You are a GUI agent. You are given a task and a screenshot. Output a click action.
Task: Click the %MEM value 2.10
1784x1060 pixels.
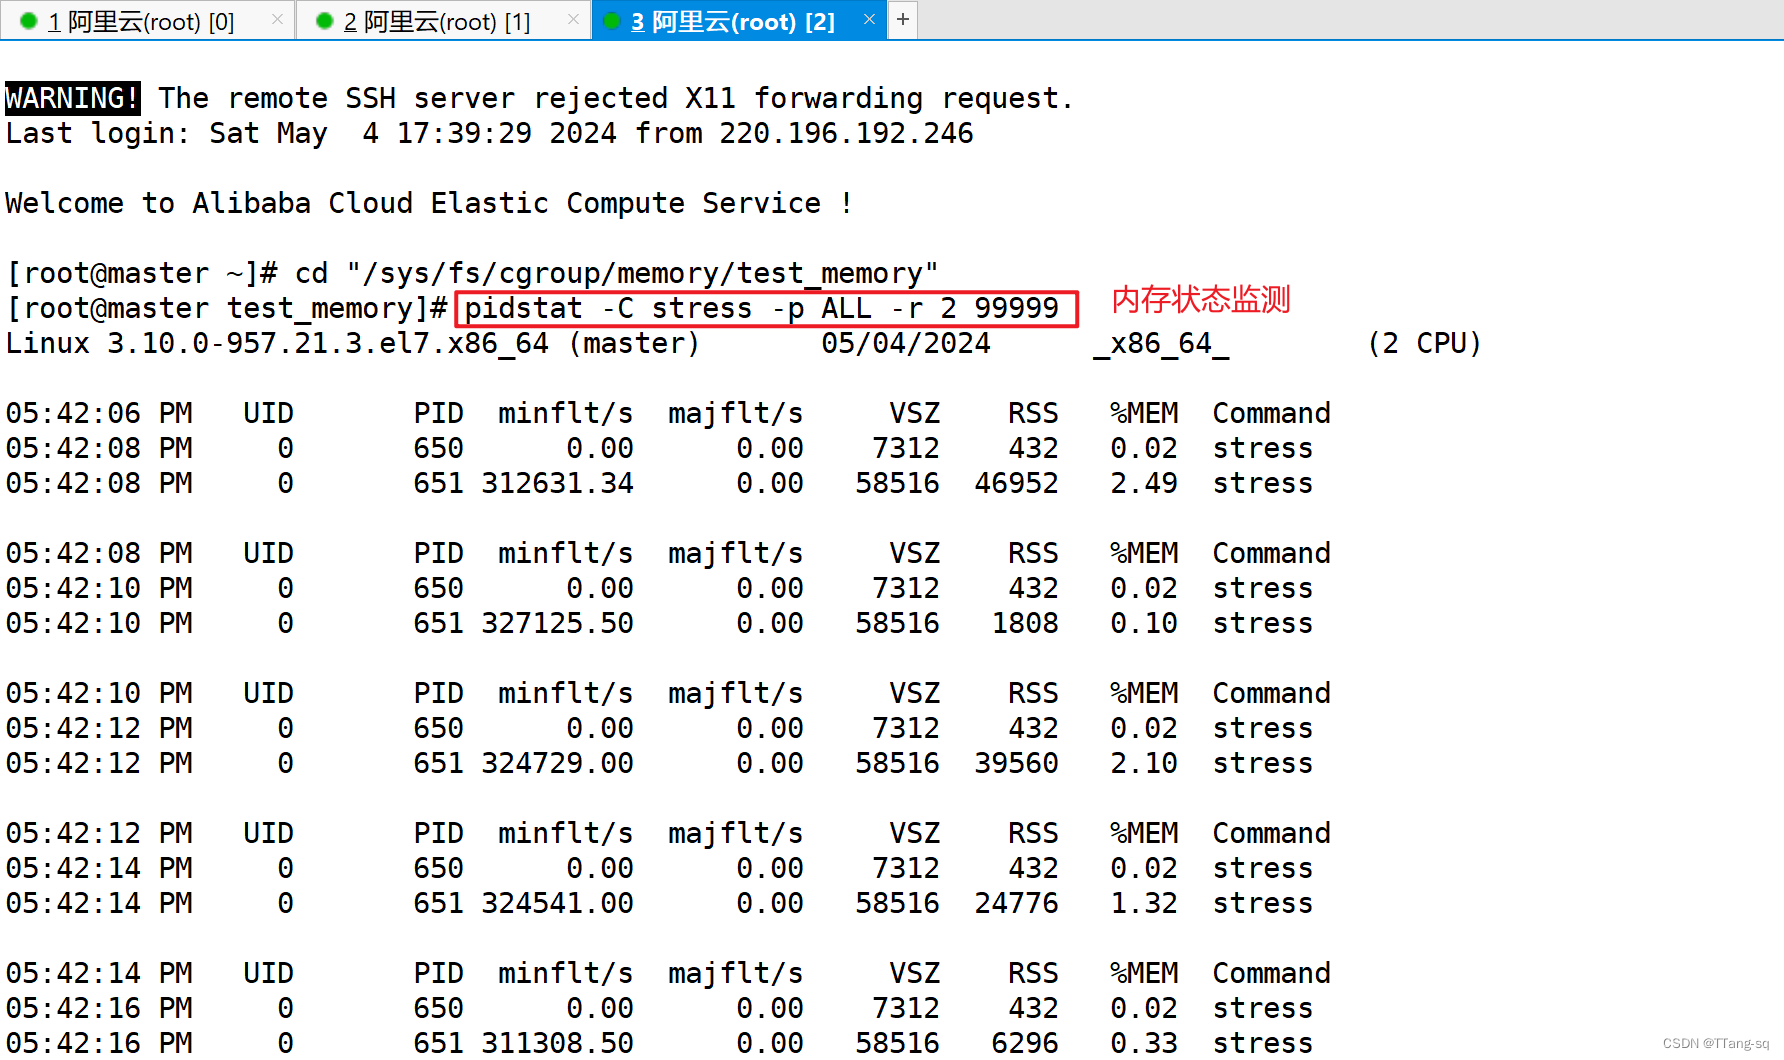1144,763
